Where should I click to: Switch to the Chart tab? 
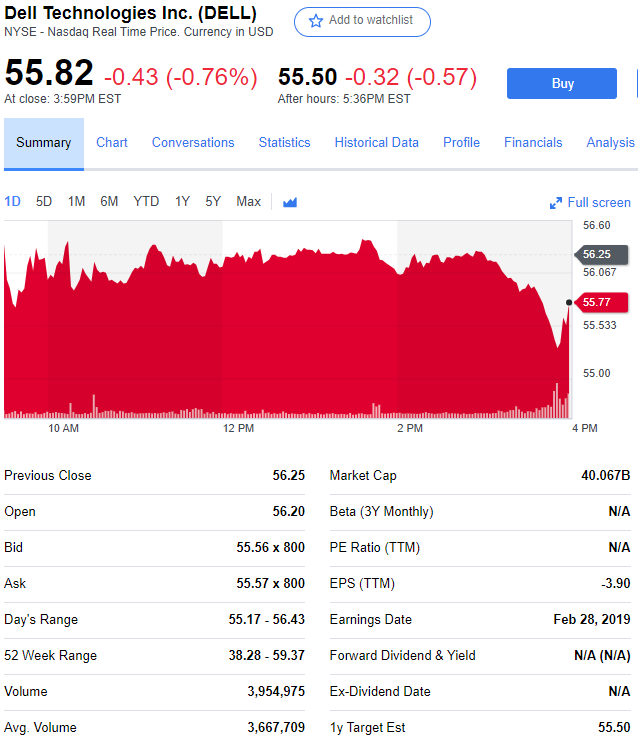pos(112,143)
